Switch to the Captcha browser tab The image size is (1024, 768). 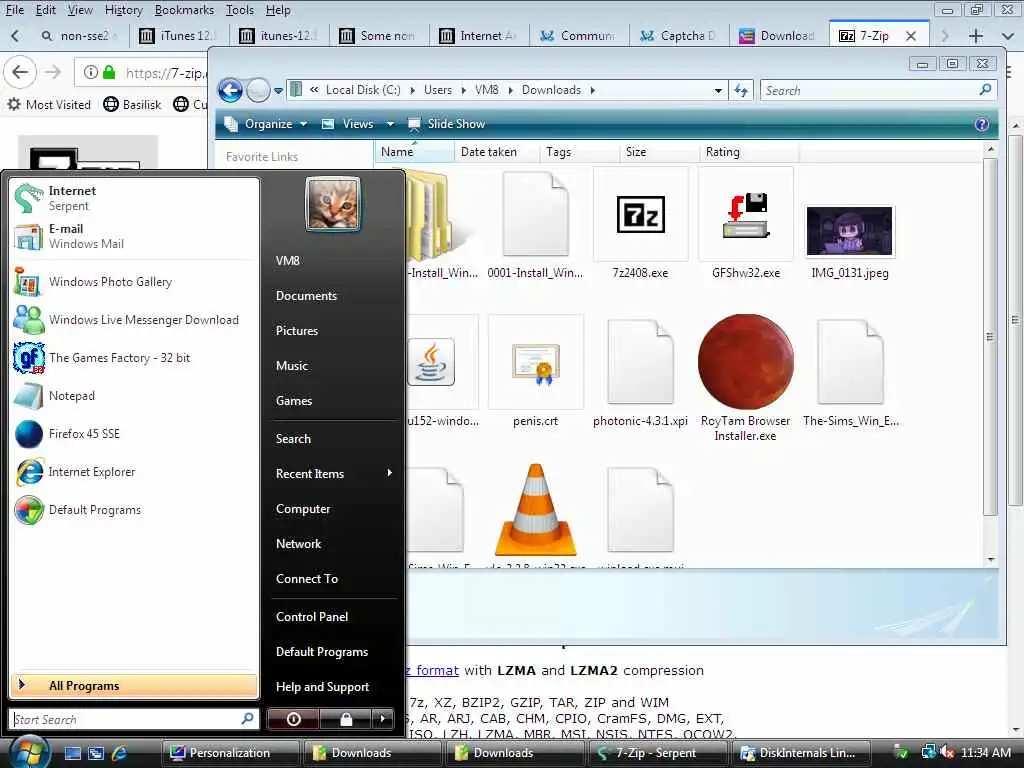pyautogui.click(x=679, y=35)
